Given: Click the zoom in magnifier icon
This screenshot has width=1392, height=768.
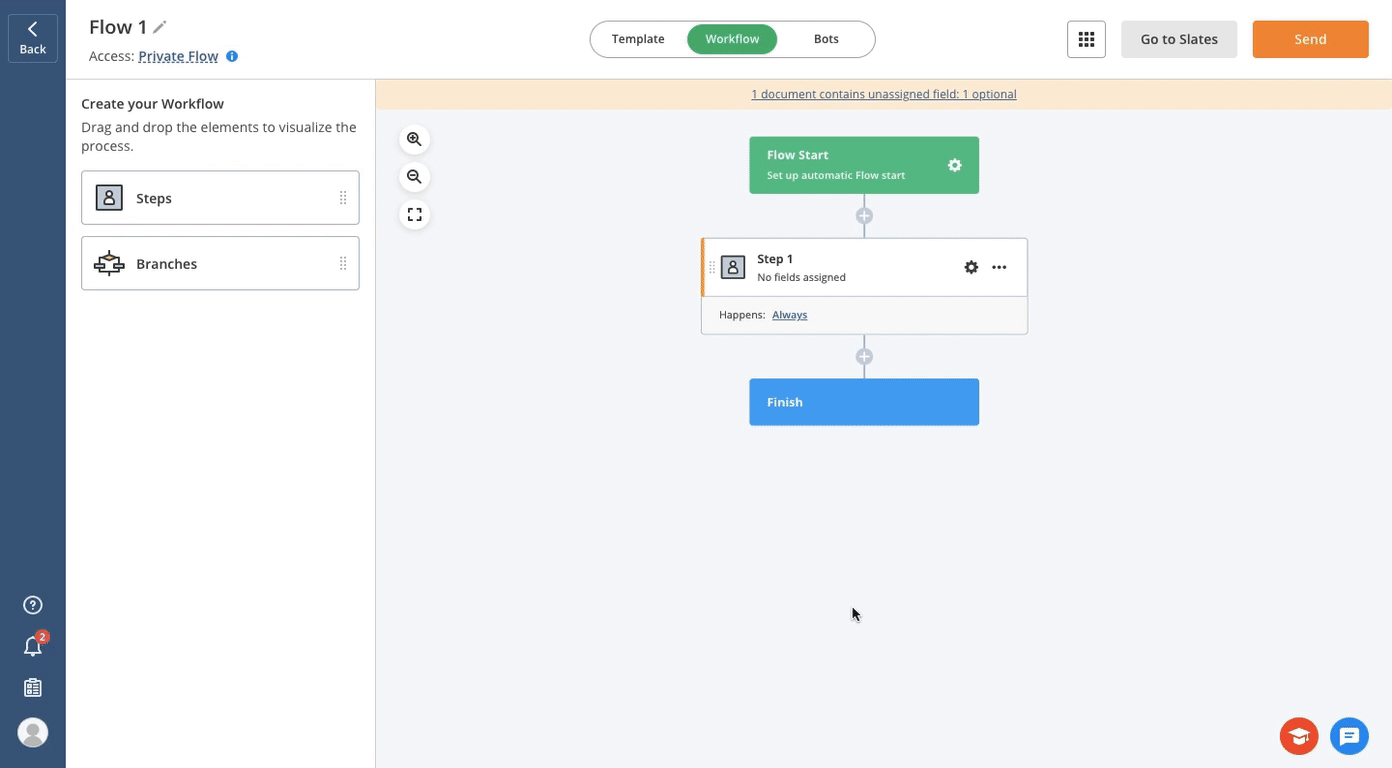Looking at the screenshot, I should pyautogui.click(x=414, y=140).
